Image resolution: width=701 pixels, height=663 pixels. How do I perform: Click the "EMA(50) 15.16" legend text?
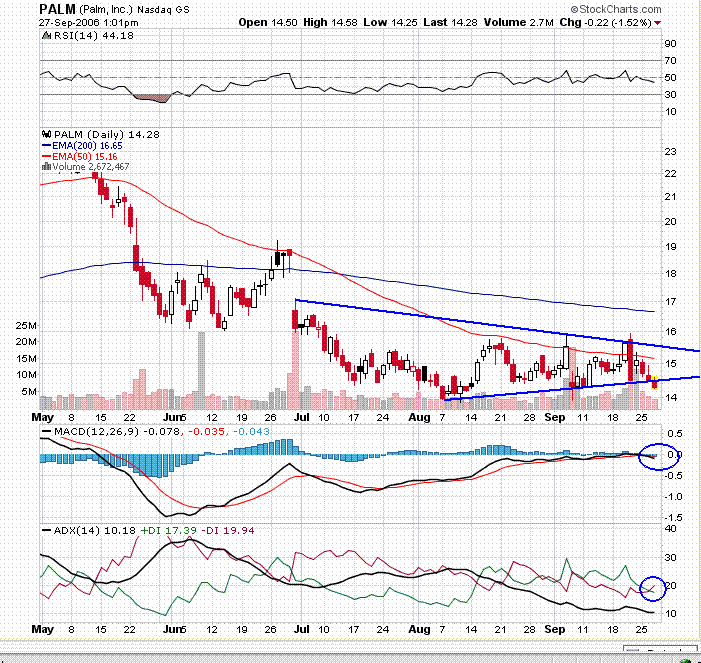point(85,156)
